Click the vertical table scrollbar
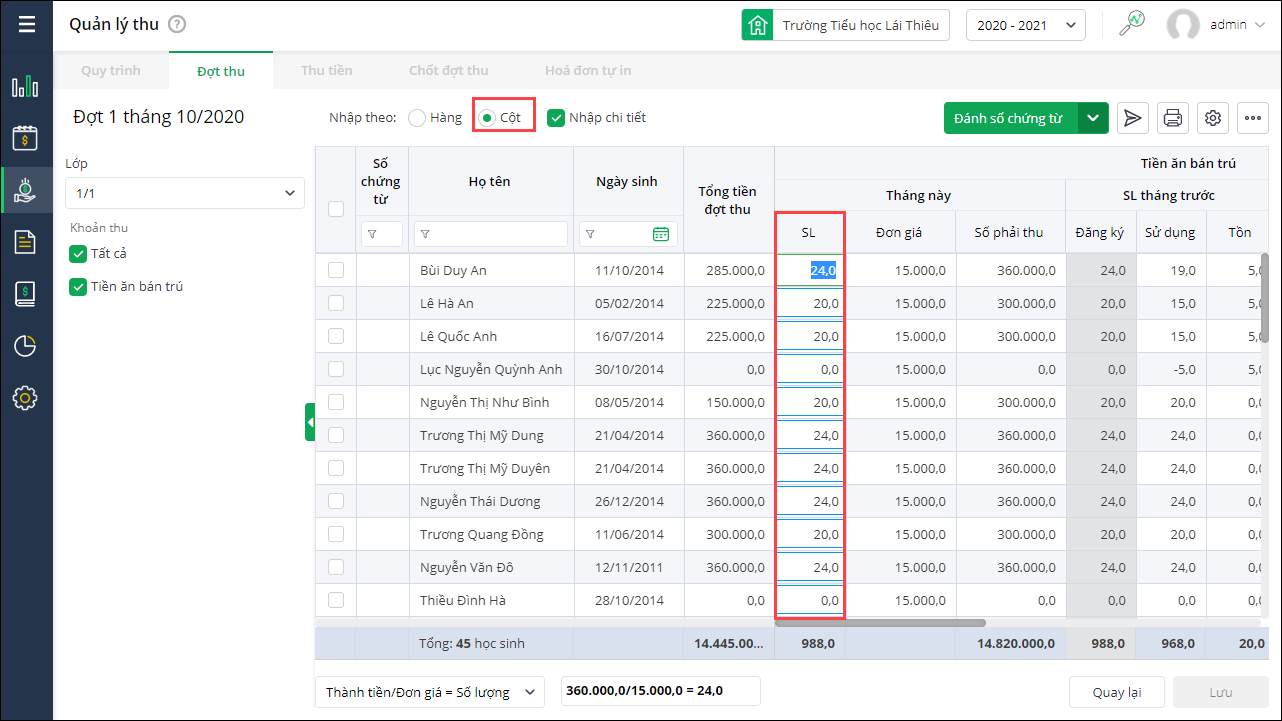Viewport: 1282px width, 721px height. click(1265, 298)
